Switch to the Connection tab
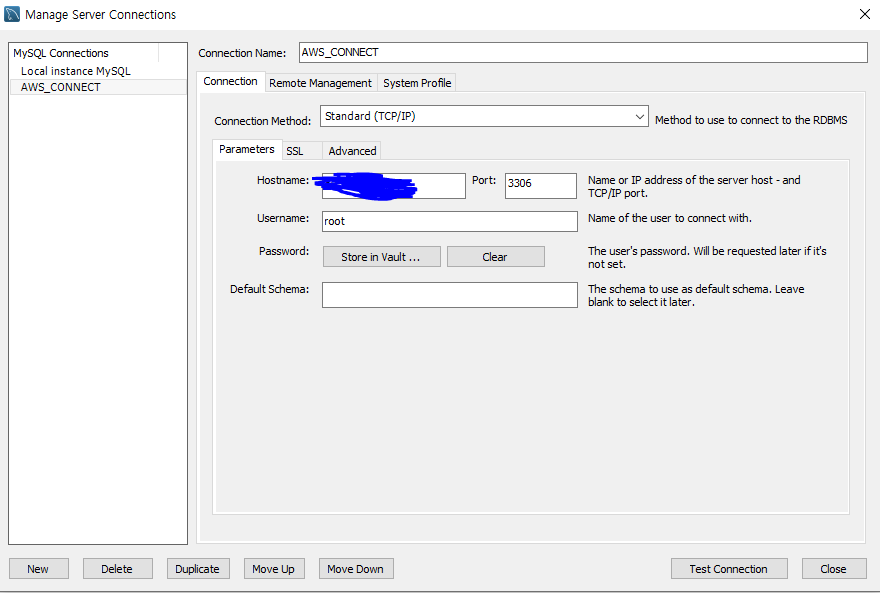This screenshot has height=593, width=880. 230,81
